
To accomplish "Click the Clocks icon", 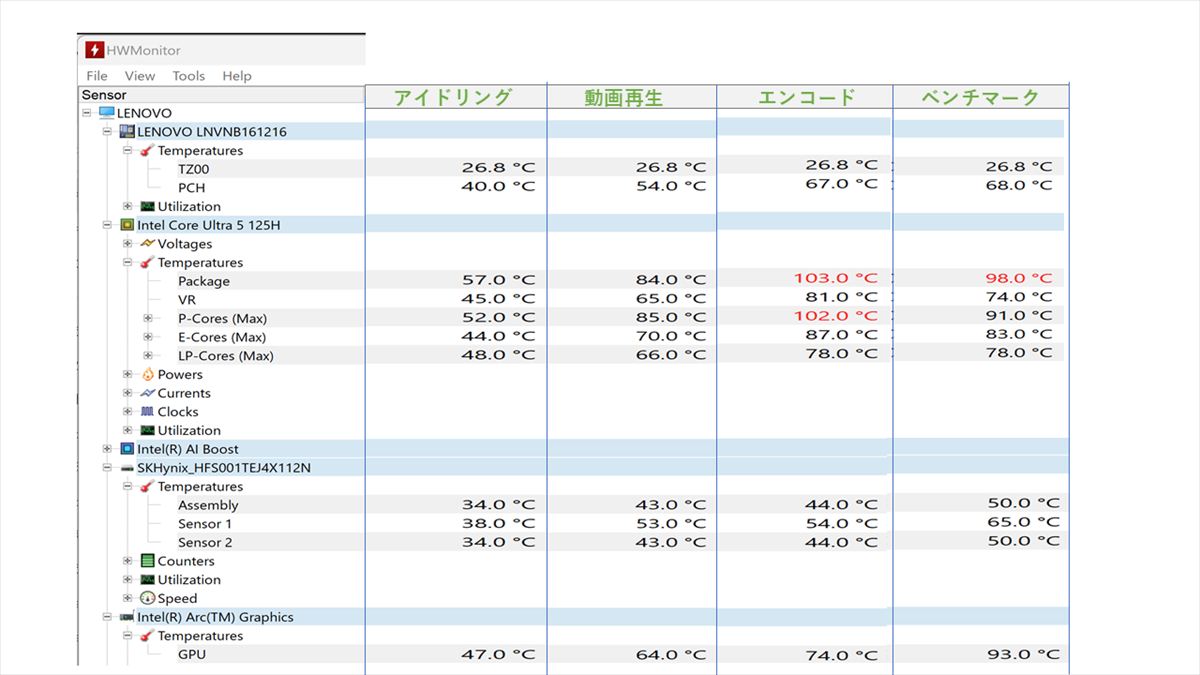I will 147,412.
